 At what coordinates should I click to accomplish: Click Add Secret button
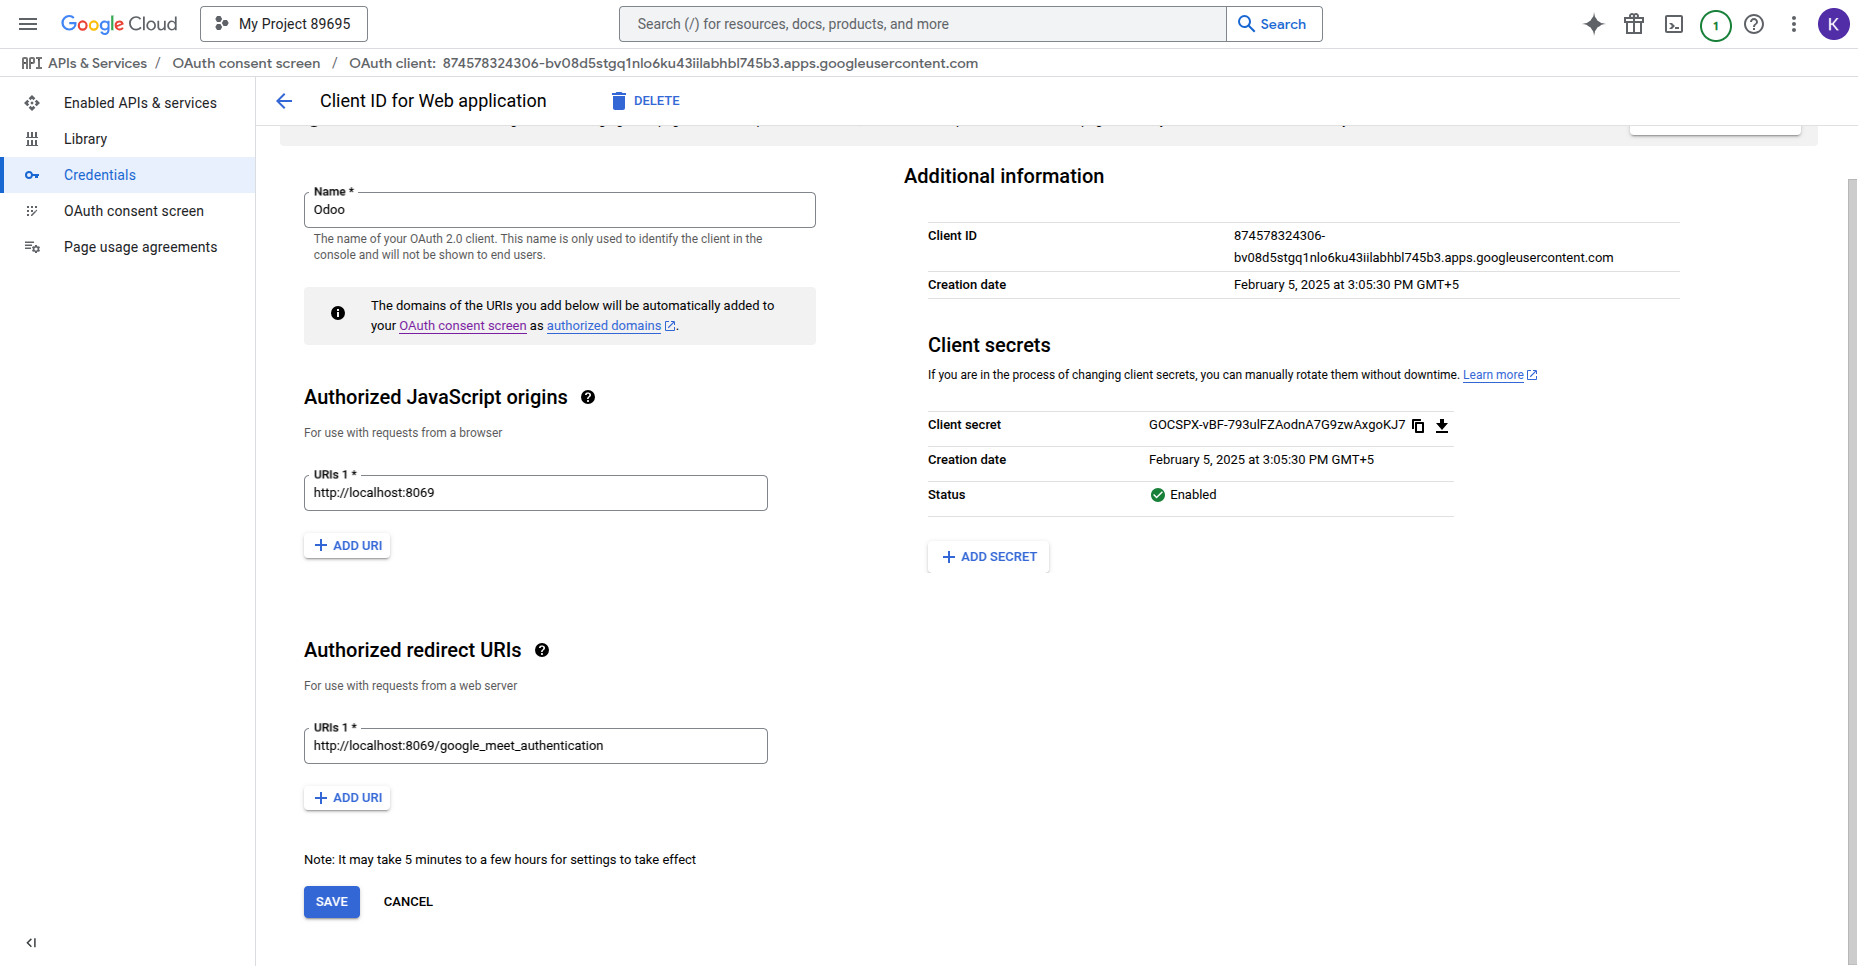tap(989, 557)
